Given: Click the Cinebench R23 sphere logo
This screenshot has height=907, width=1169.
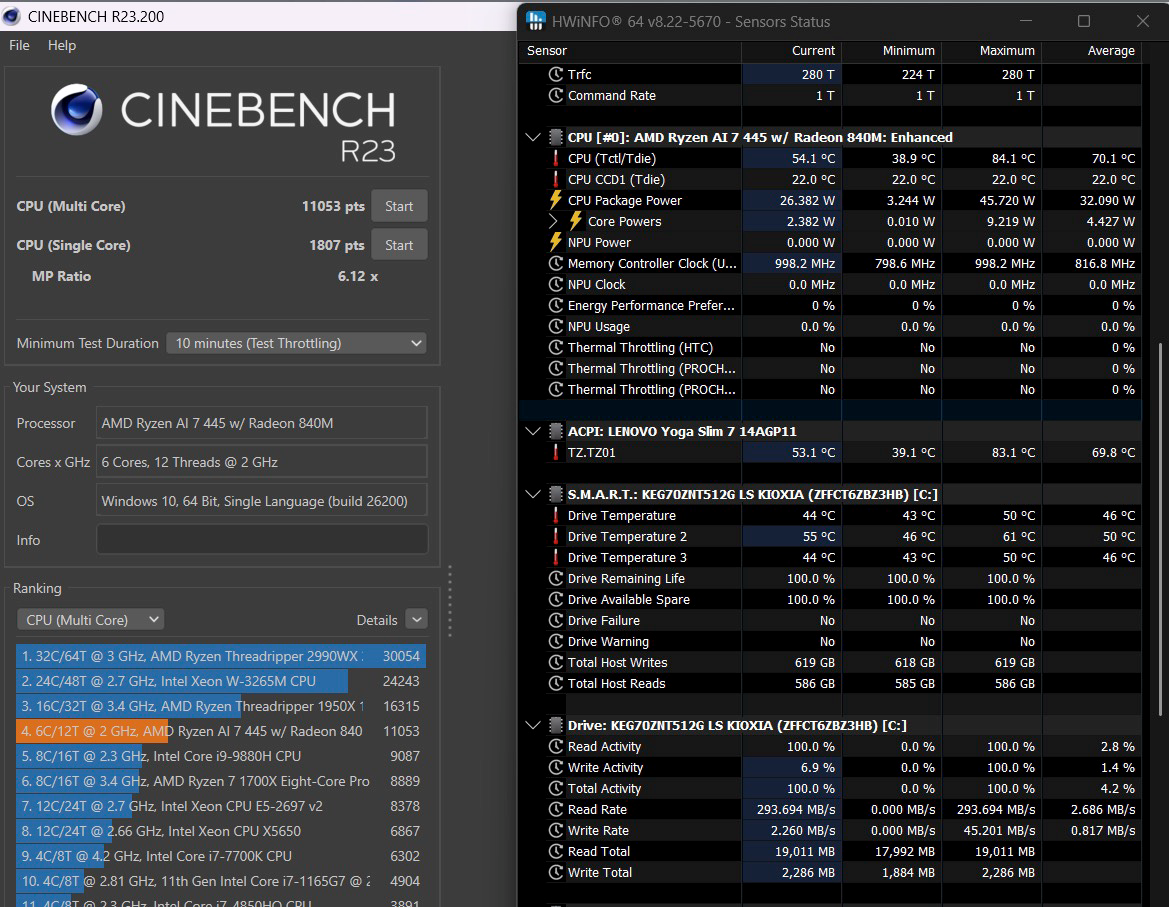Looking at the screenshot, I should point(77,110).
